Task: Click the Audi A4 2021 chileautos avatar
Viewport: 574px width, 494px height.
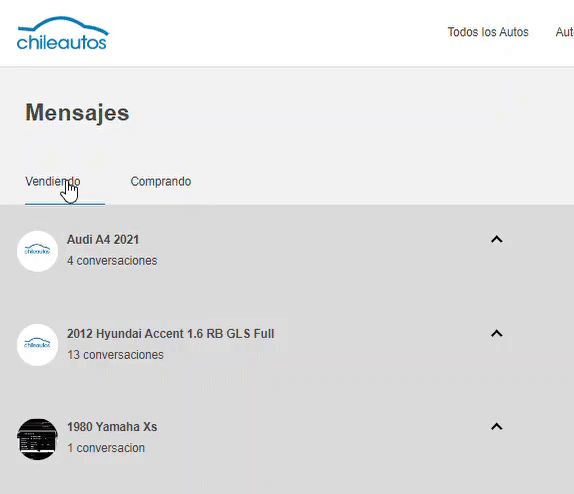Action: click(x=37, y=251)
